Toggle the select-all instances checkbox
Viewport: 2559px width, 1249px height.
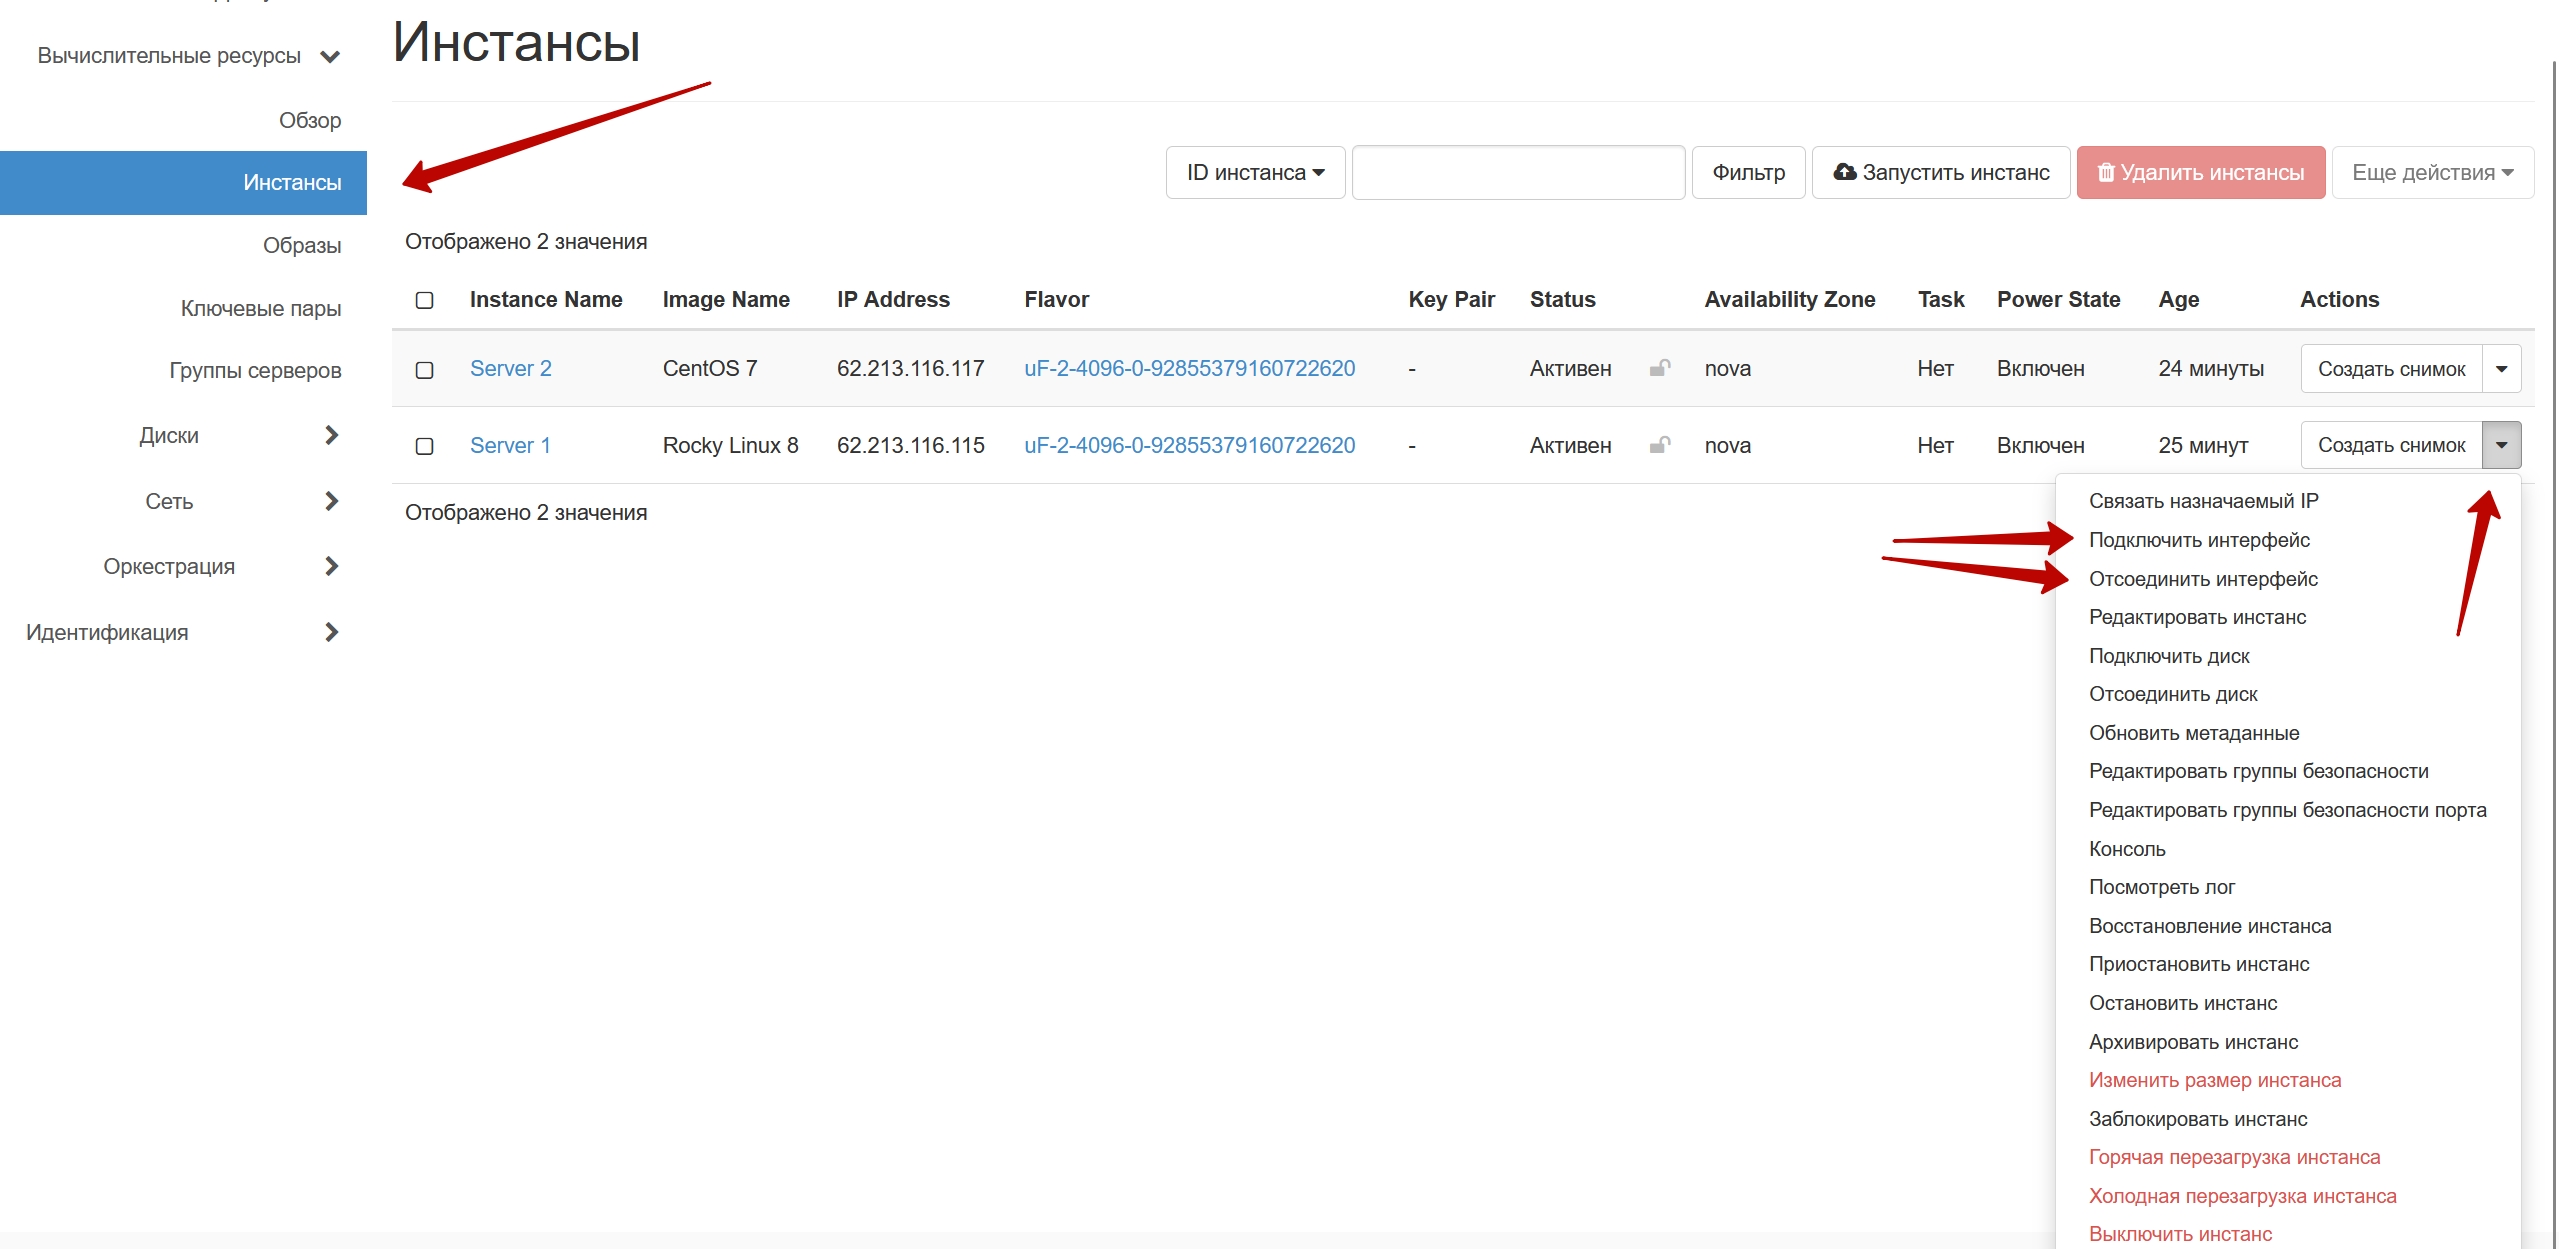pos(424,300)
